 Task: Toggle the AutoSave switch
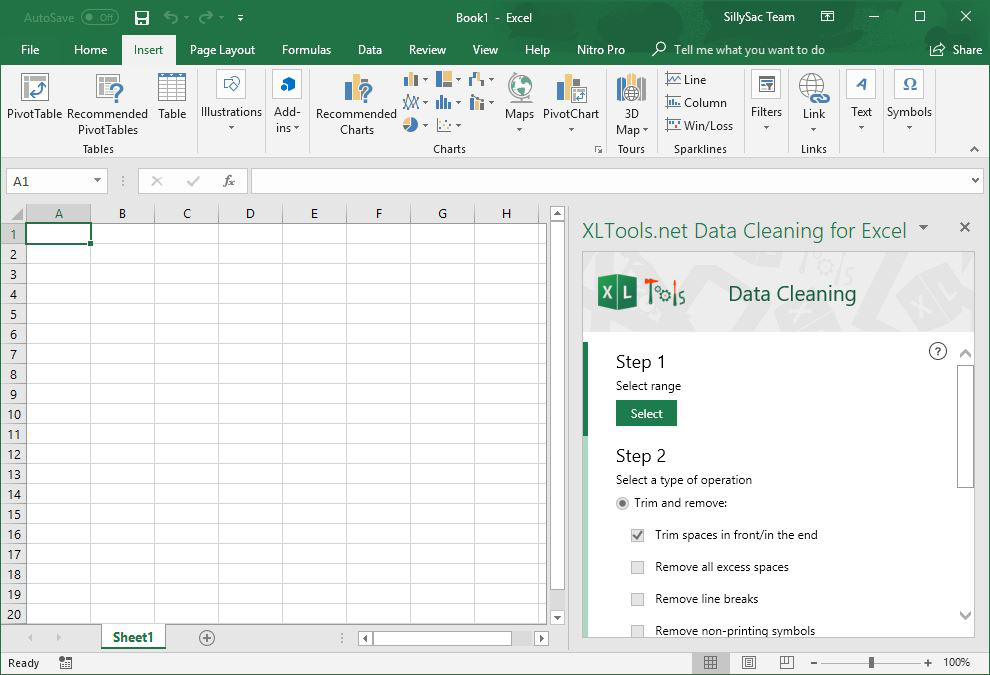click(99, 18)
